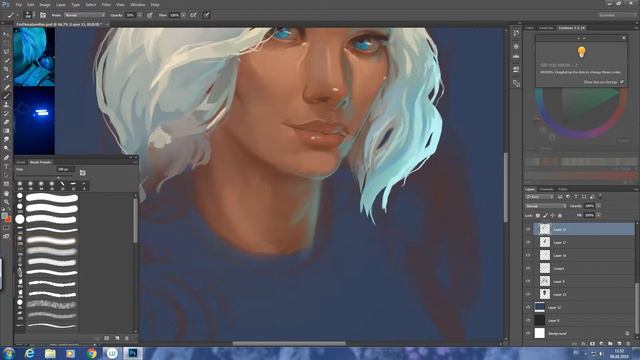
Task: Open Internet Explorer from the taskbar
Action: (x=29, y=353)
